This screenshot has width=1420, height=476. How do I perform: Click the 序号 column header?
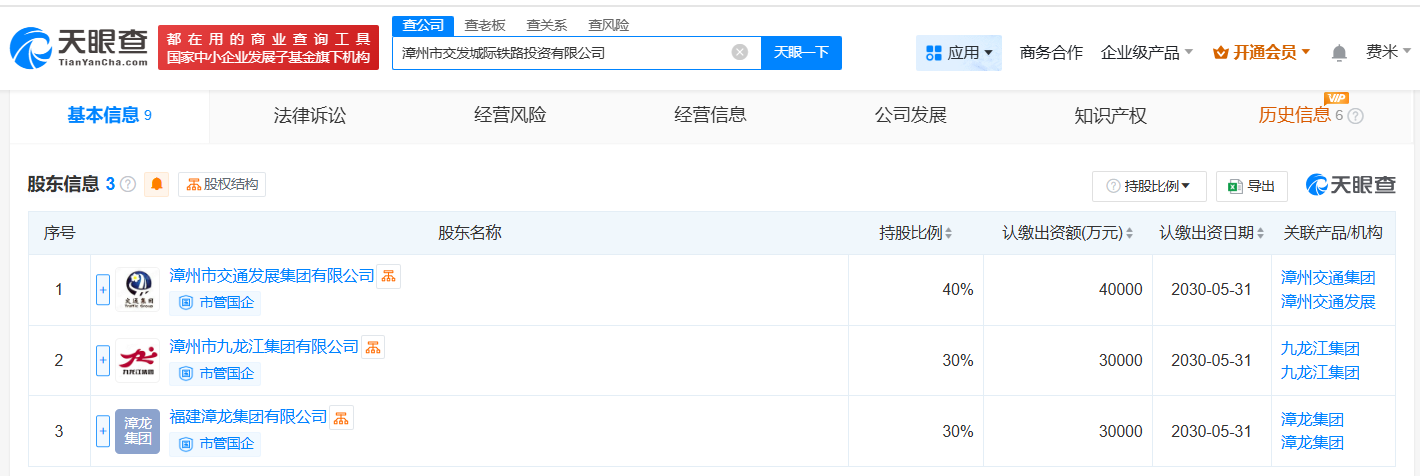pos(59,233)
